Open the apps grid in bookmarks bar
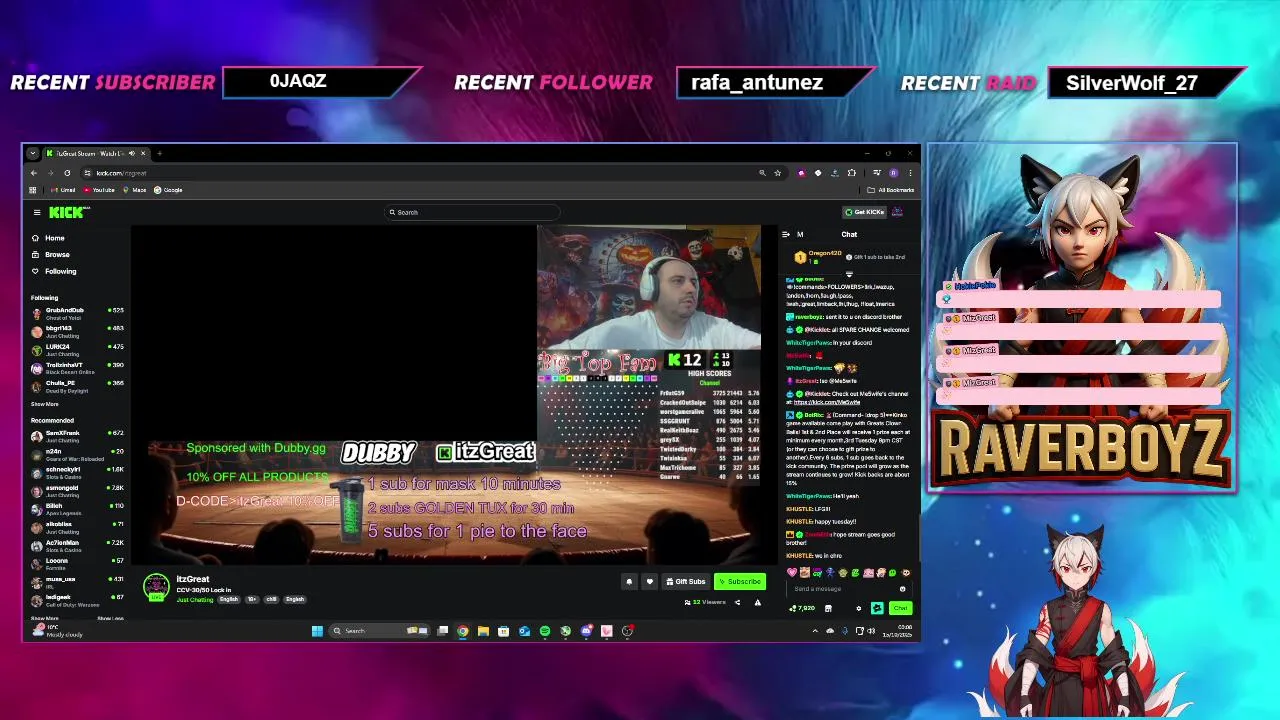Image resolution: width=1280 pixels, height=720 pixels. (33, 190)
